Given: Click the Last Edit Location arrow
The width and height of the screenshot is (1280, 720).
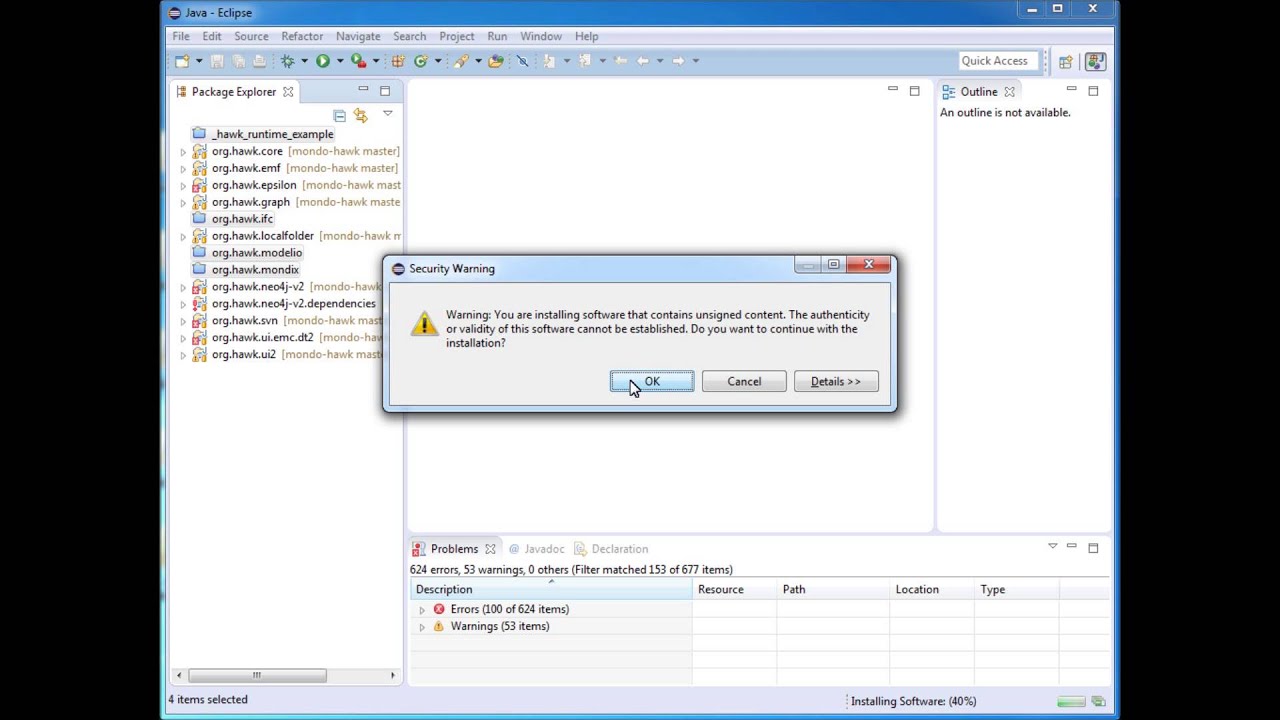Looking at the screenshot, I should coord(620,61).
